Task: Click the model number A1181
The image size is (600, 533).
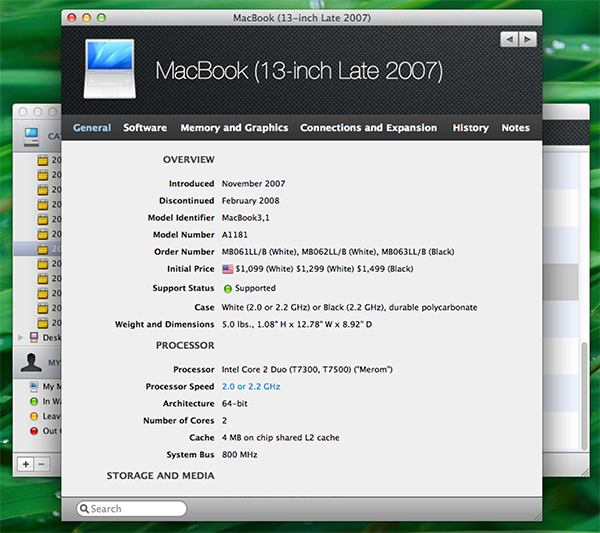Action: coord(235,235)
